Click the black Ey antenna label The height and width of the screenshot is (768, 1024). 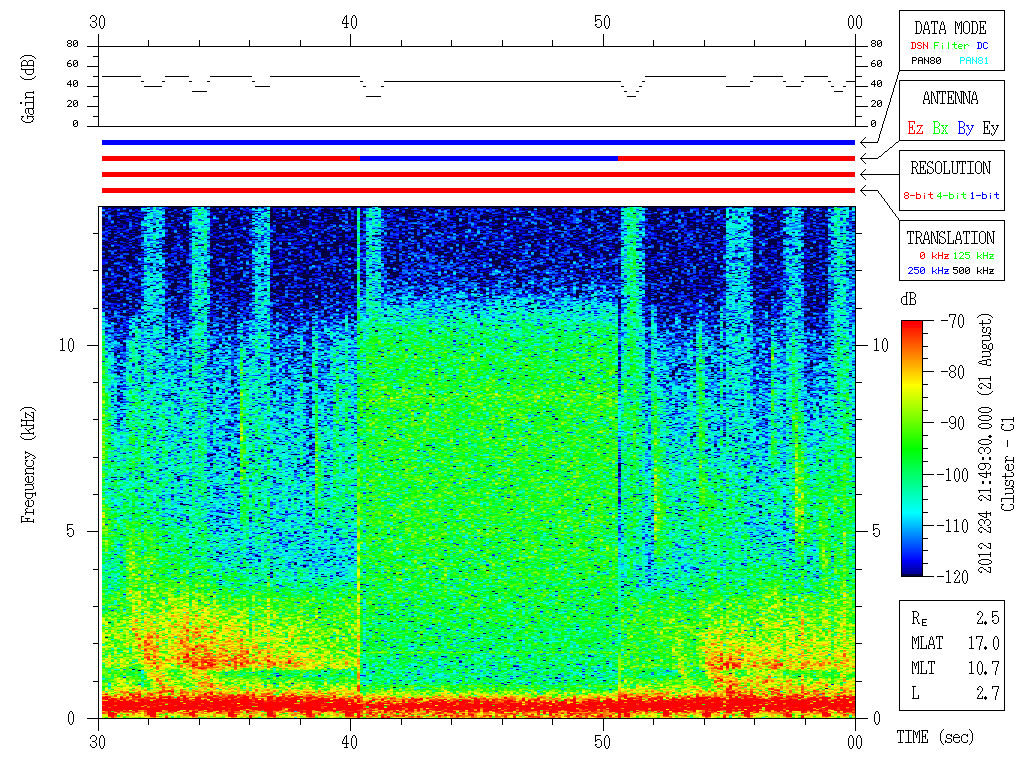[x=990, y=128]
